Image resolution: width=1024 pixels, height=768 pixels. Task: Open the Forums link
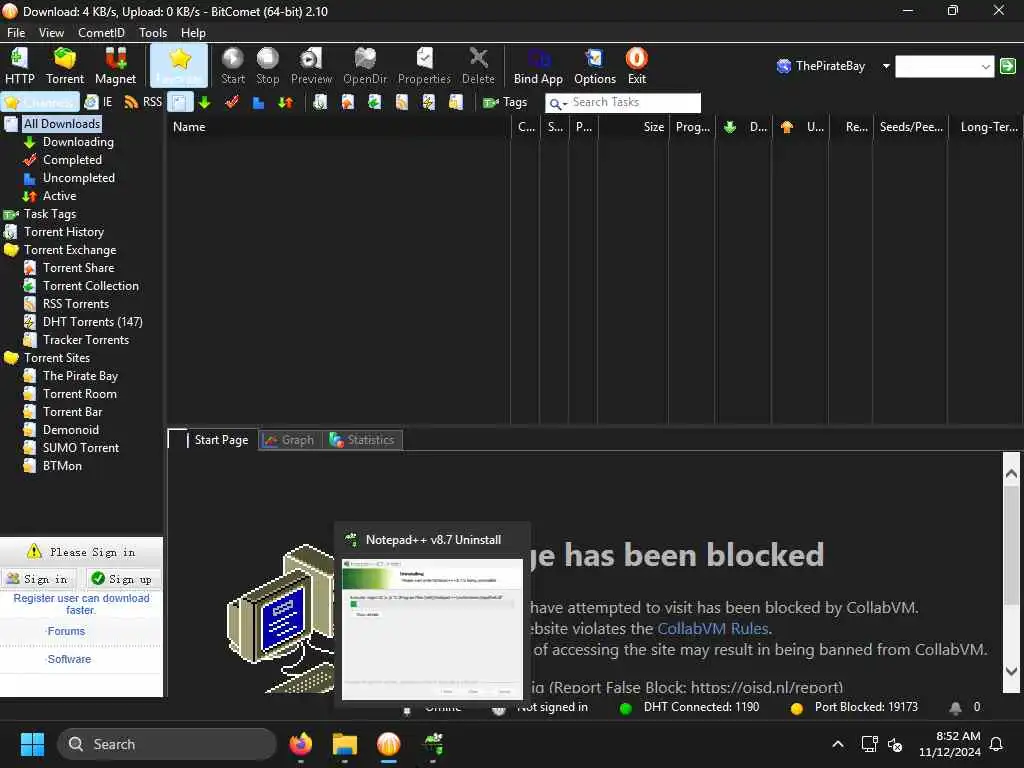click(x=66, y=632)
